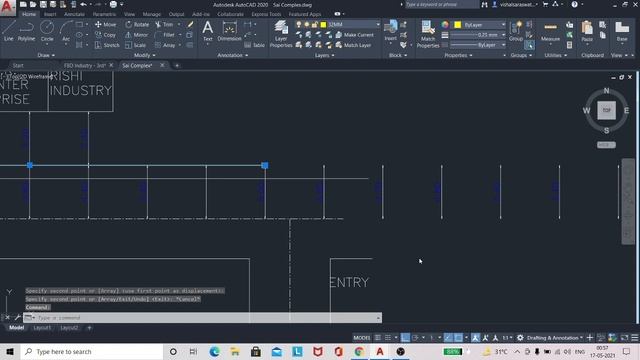Open the annotation scale 1:1 dropdown
640x360 pixels.
point(507,338)
